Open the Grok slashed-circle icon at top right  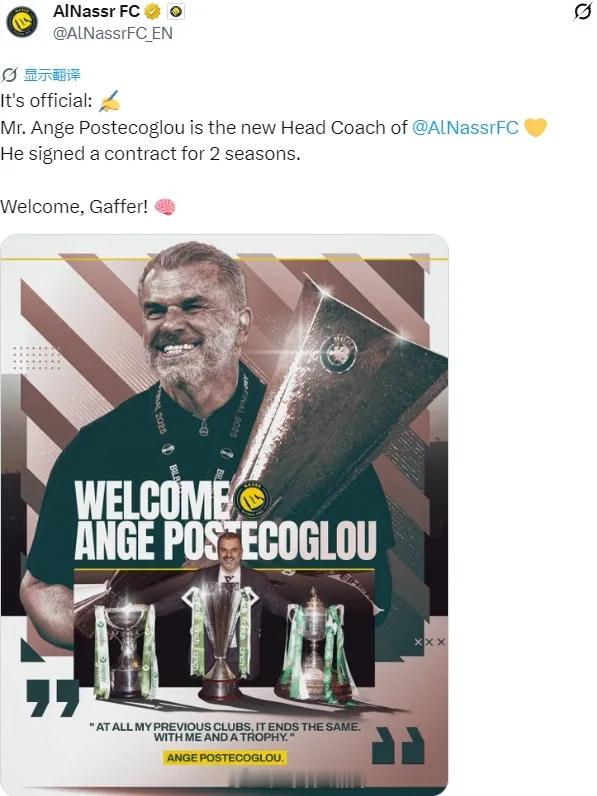(583, 12)
